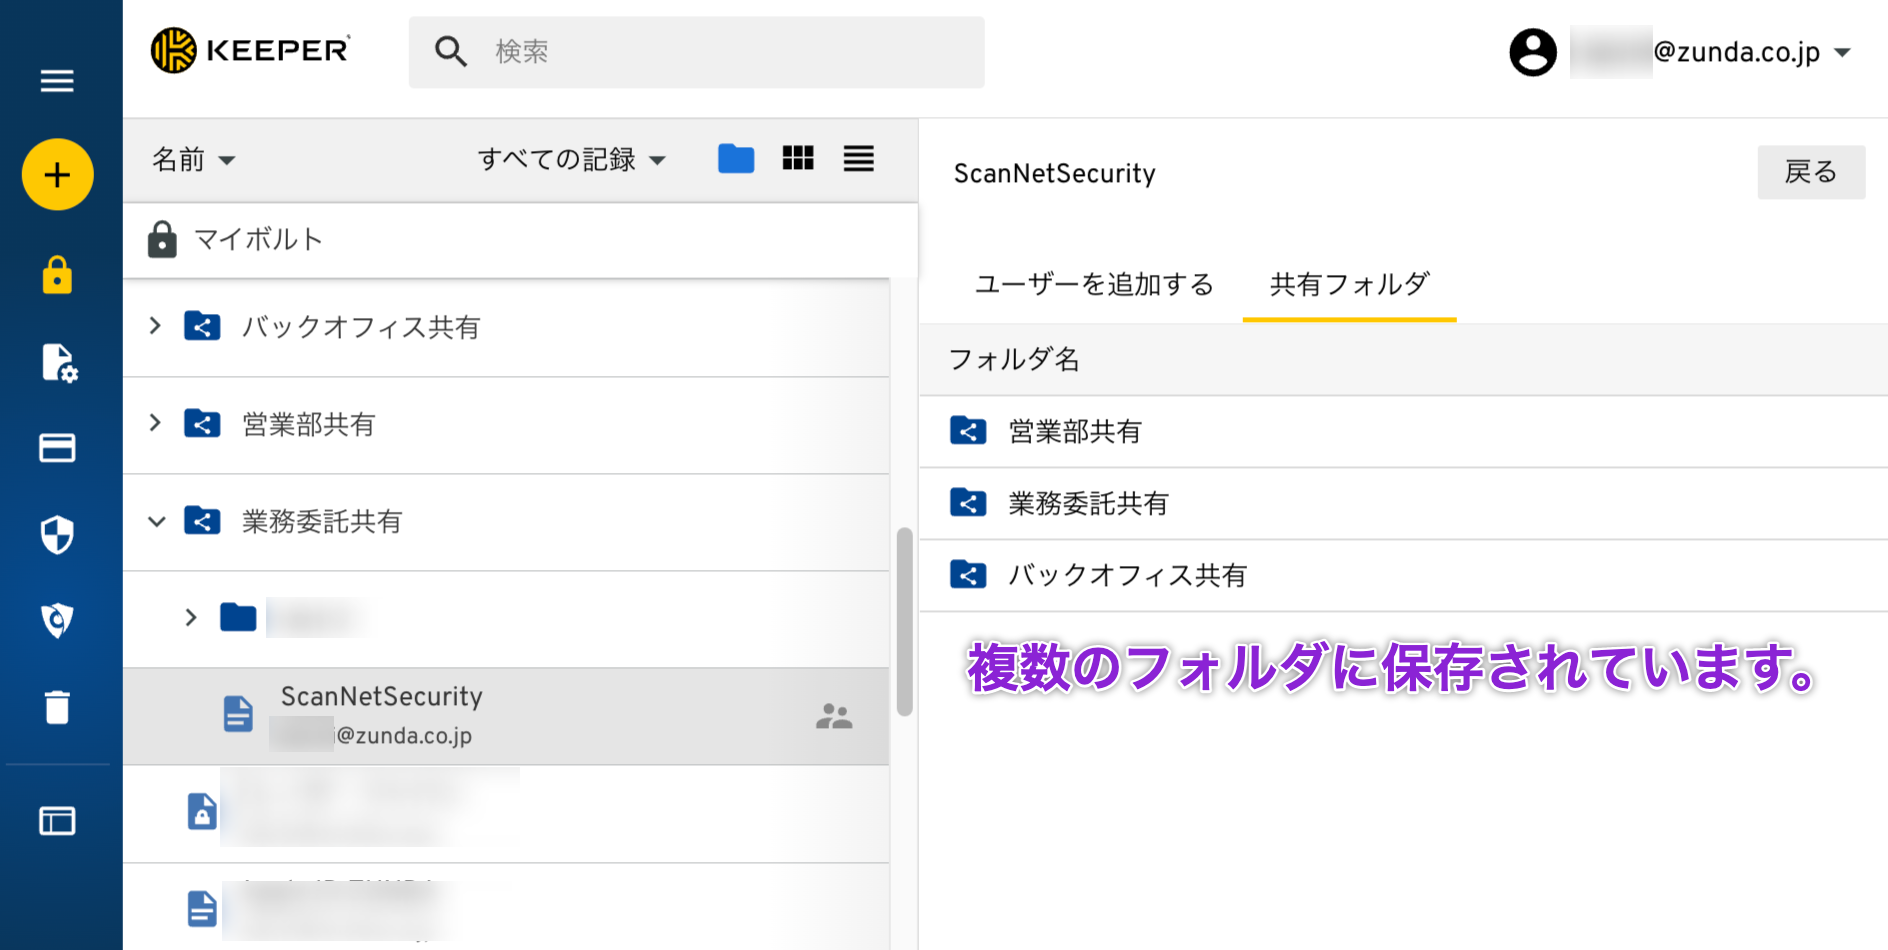This screenshot has width=1888, height=950.
Task: Click the 戻る button
Action: (x=1811, y=172)
